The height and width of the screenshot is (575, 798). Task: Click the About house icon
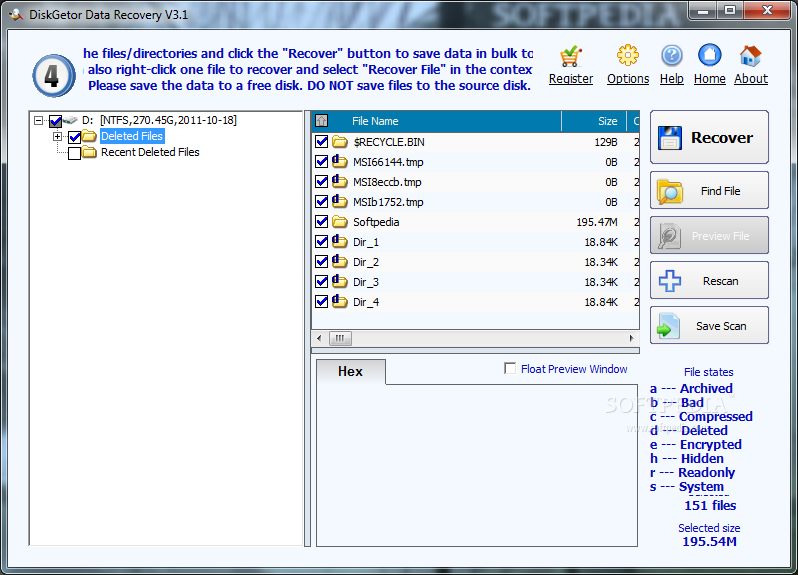[x=751, y=55]
